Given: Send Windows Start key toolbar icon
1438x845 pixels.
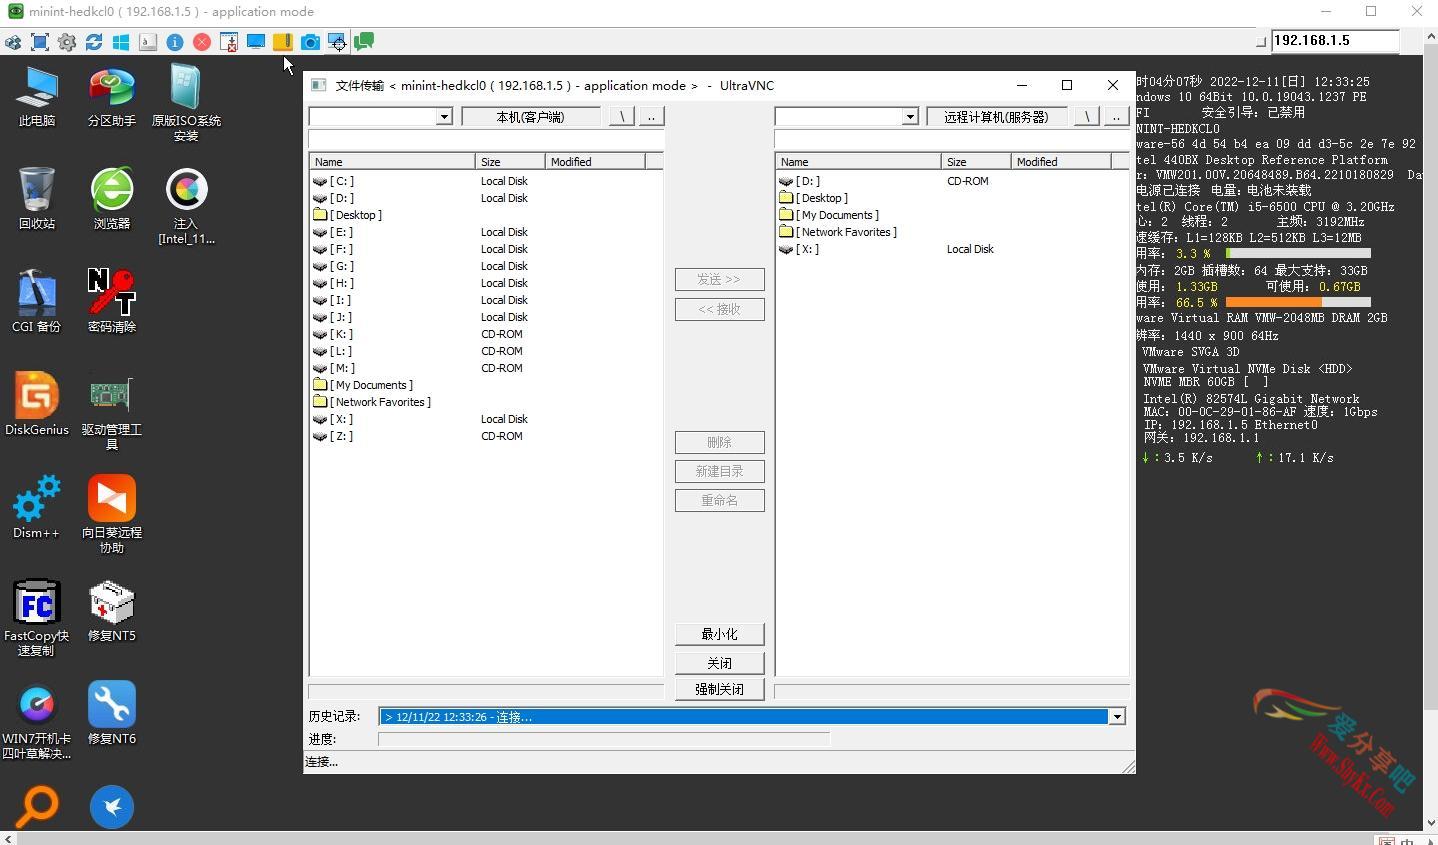Looking at the screenshot, I should pyautogui.click(x=121, y=42).
